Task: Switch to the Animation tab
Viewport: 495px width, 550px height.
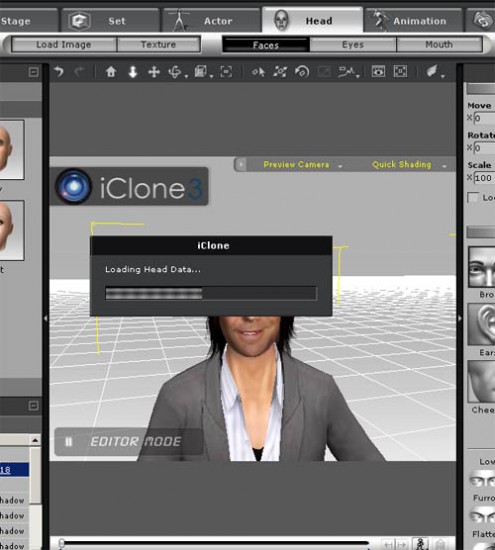Action: [x=413, y=21]
